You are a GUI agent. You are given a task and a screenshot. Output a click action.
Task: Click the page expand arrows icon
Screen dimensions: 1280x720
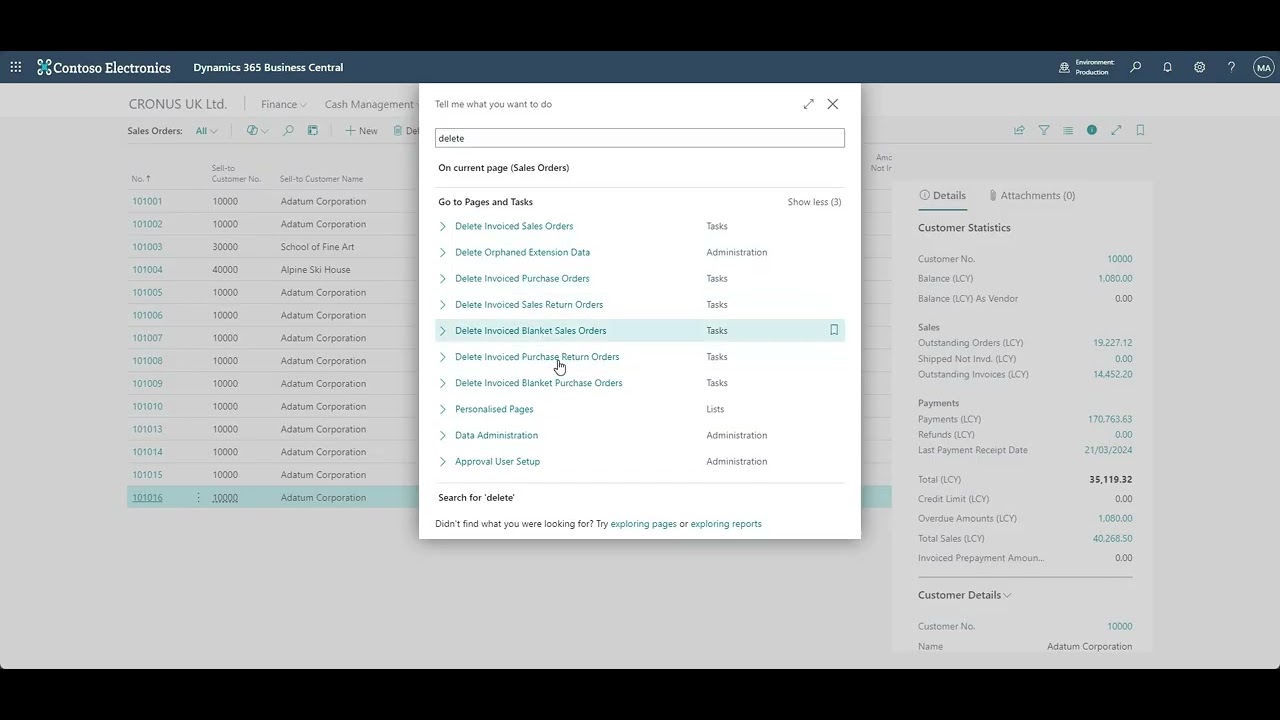click(1116, 130)
